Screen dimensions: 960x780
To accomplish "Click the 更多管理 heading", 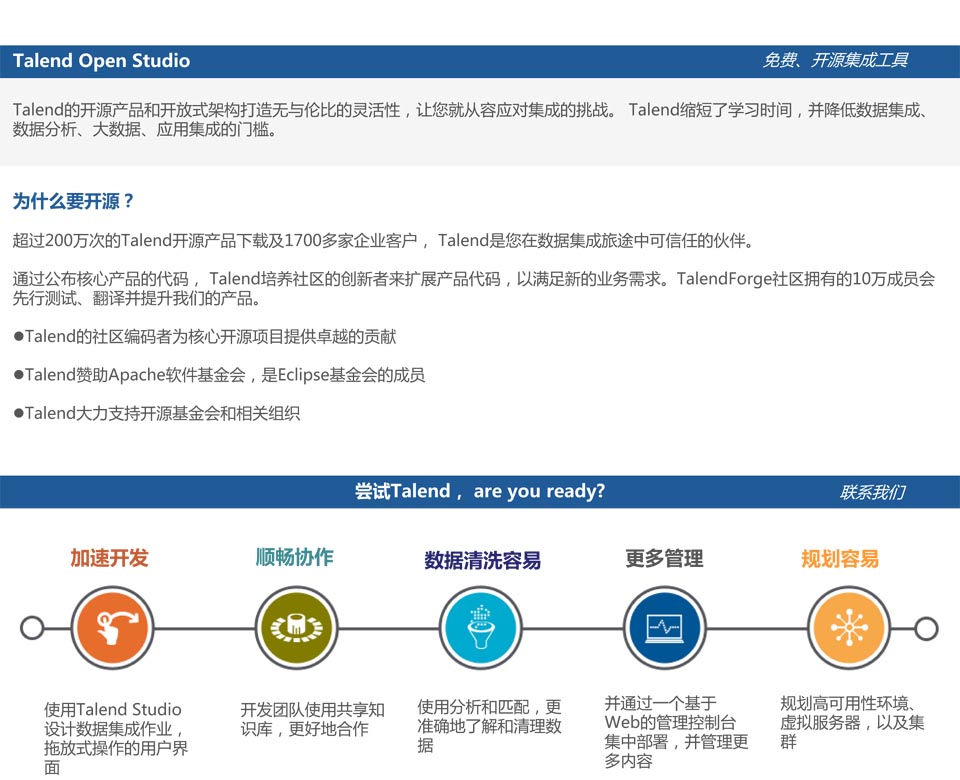I will (664, 559).
